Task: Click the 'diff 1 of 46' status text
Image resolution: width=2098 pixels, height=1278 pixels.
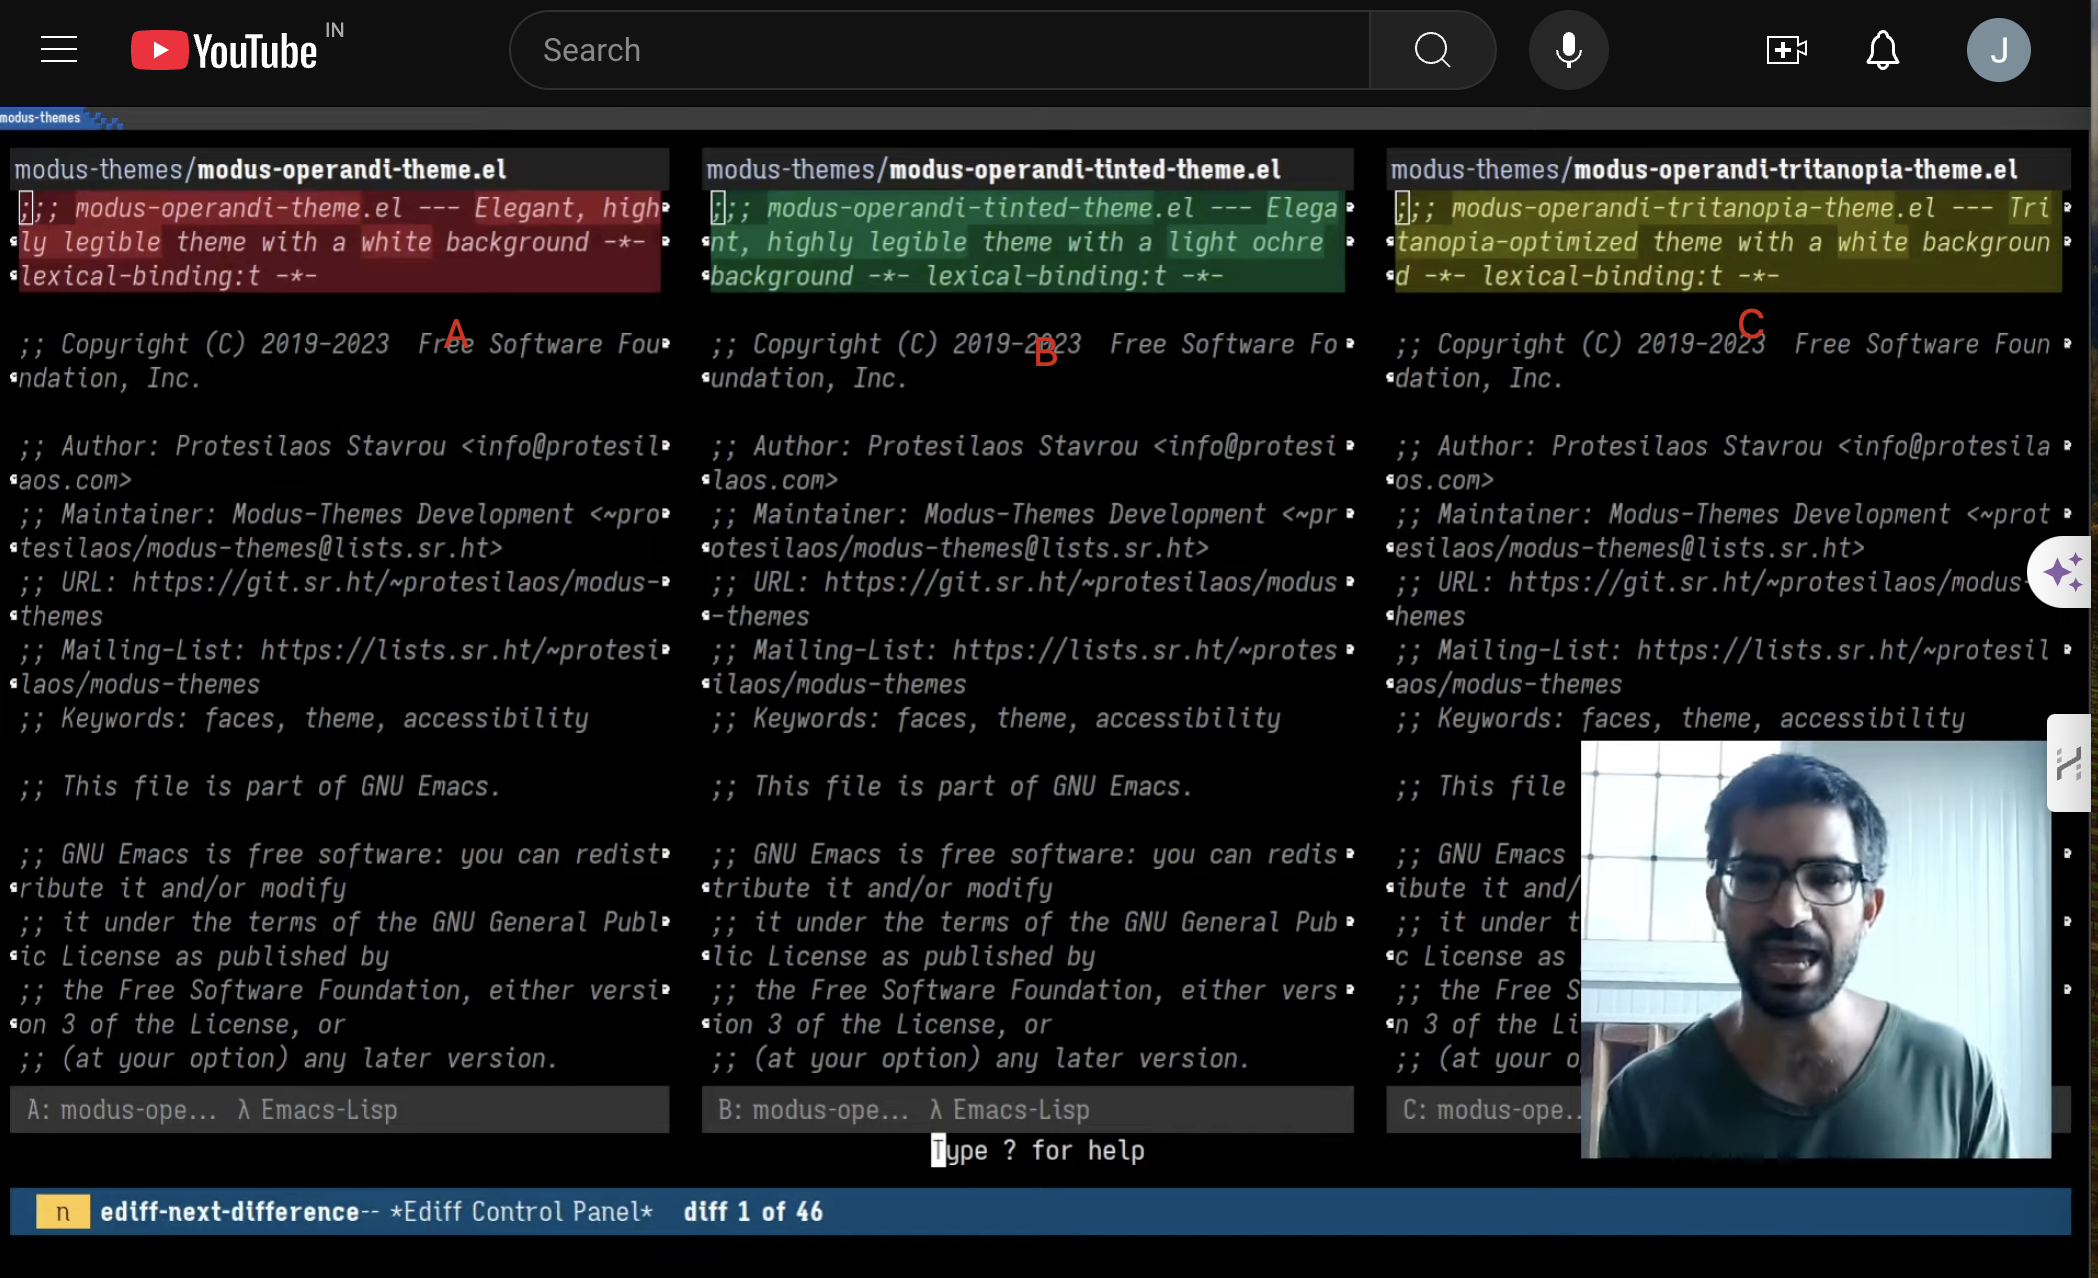Action: click(753, 1211)
